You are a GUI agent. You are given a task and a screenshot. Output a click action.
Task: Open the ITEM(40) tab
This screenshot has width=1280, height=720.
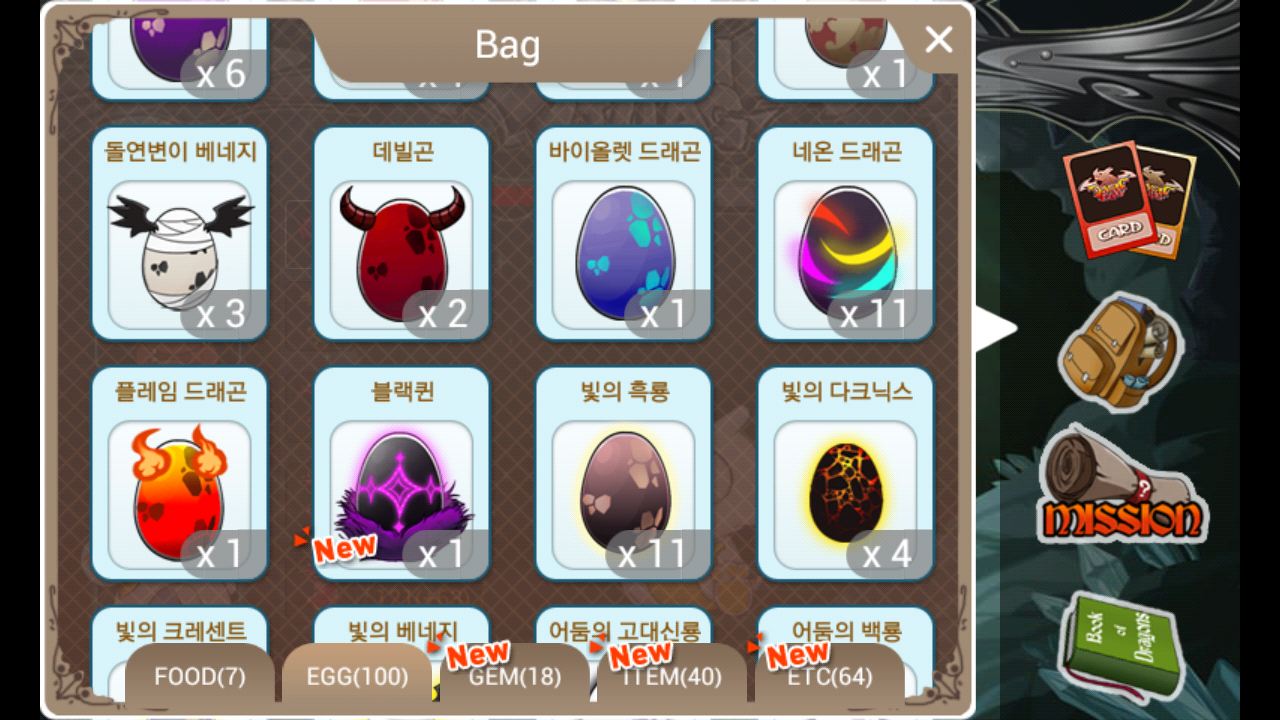pos(672,677)
